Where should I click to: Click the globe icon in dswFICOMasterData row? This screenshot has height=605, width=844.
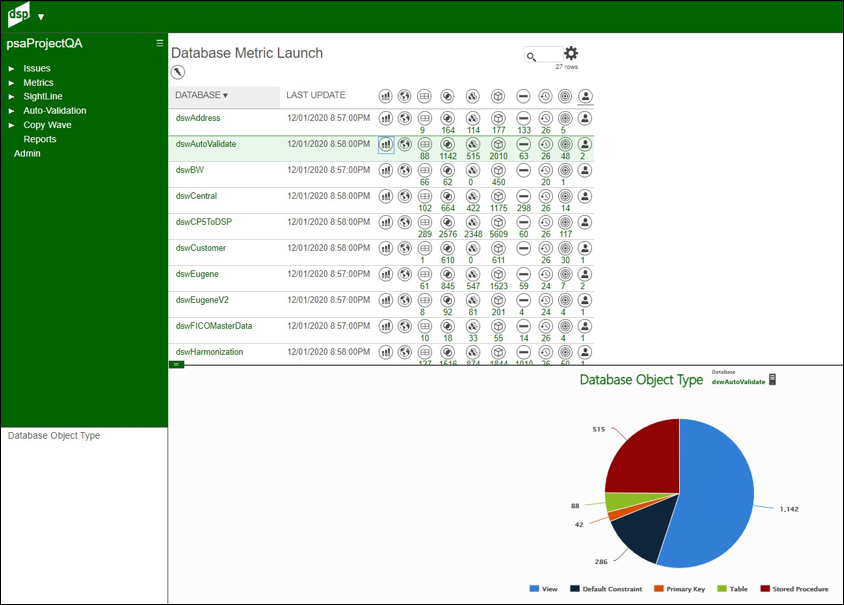click(405, 326)
